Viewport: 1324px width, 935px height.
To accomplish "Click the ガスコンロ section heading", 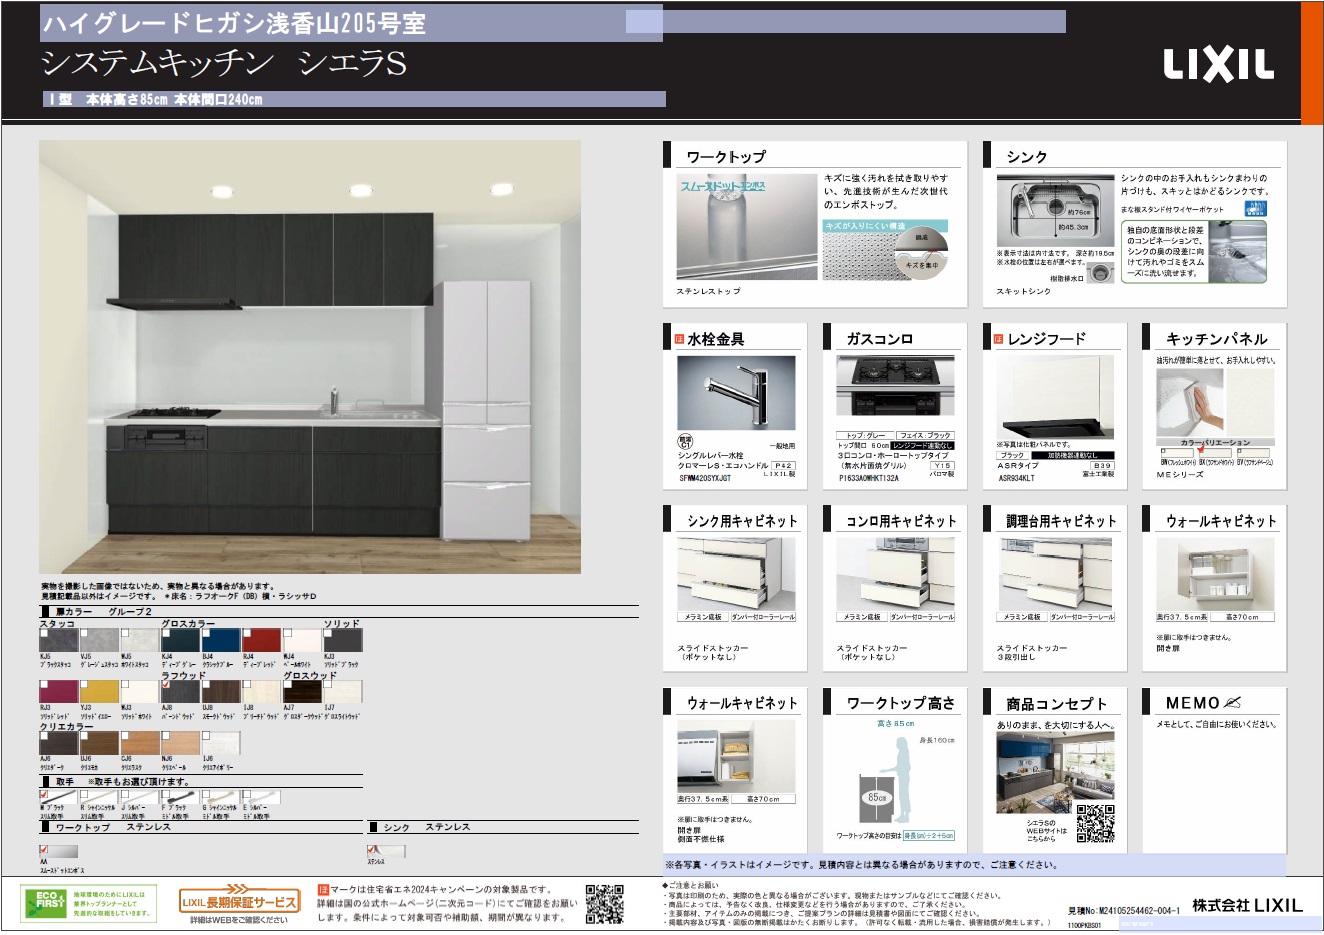I will (880, 339).
